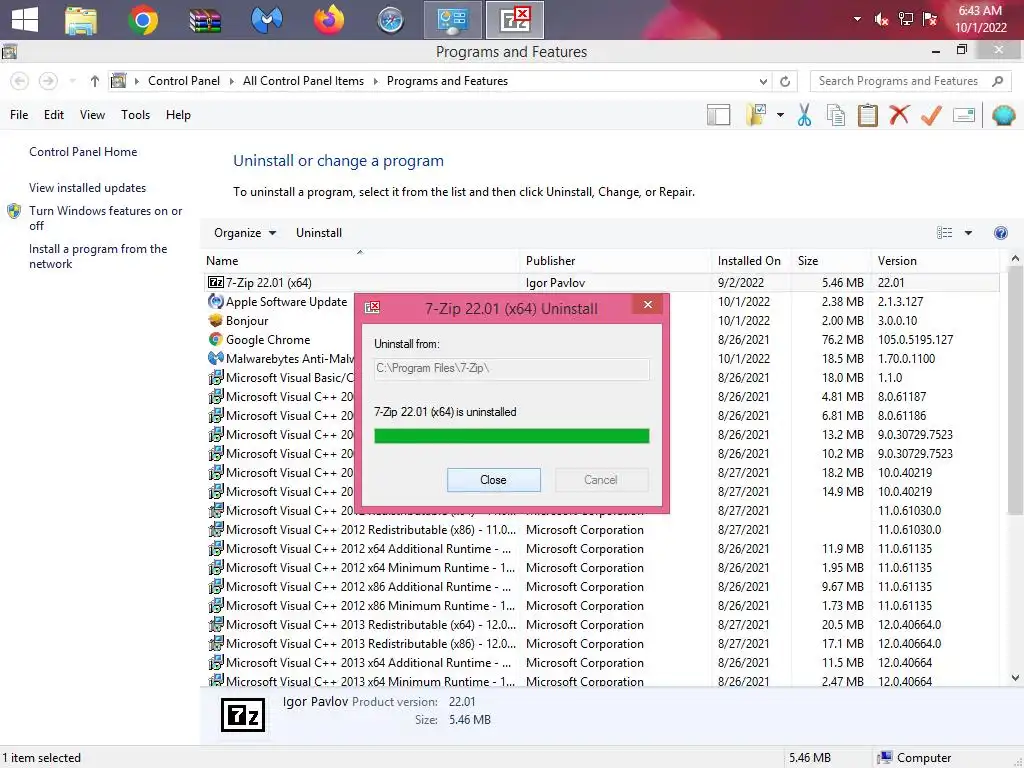This screenshot has height=768, width=1024.
Task: Refresh the Programs and Features list
Action: click(x=785, y=81)
